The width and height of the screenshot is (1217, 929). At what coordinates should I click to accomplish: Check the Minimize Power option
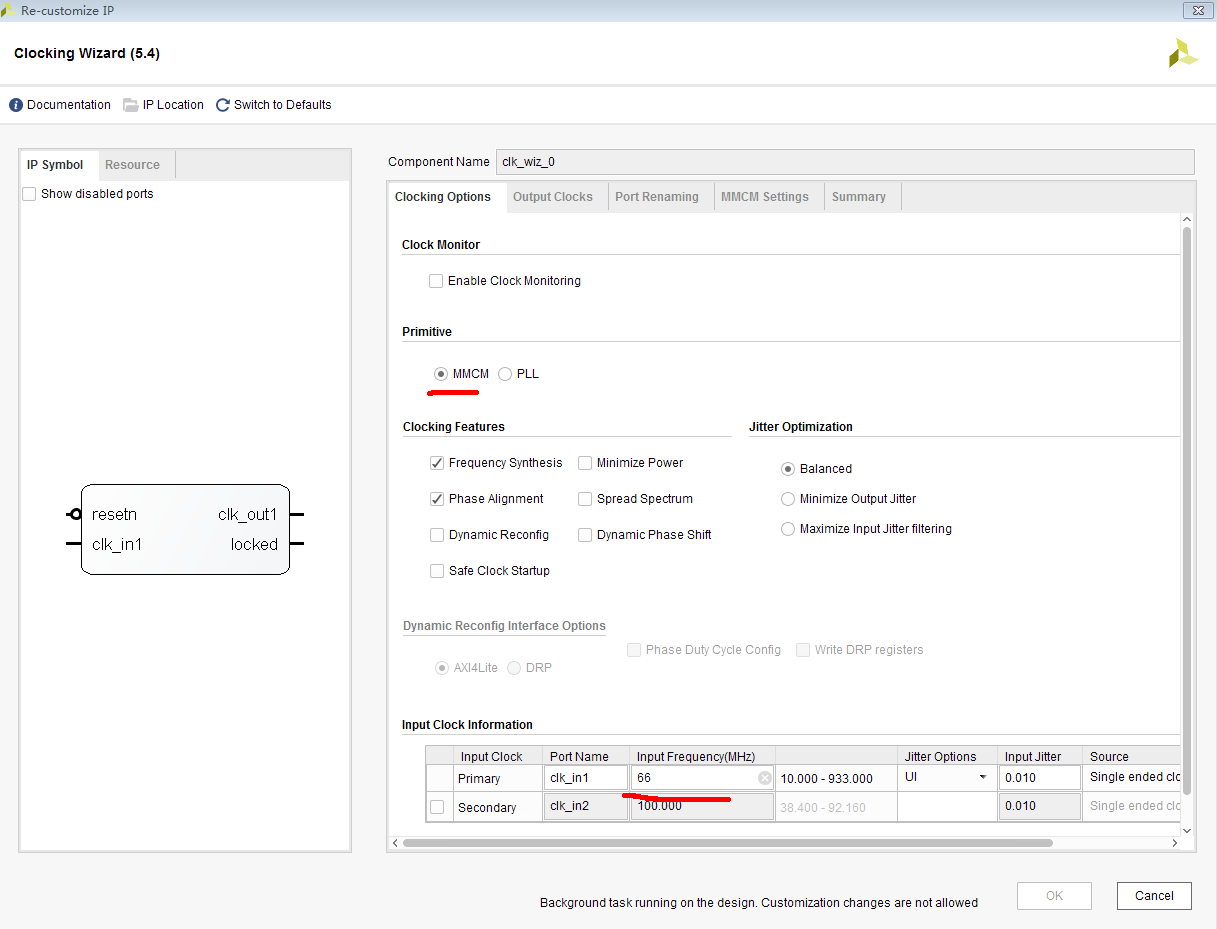click(x=585, y=462)
